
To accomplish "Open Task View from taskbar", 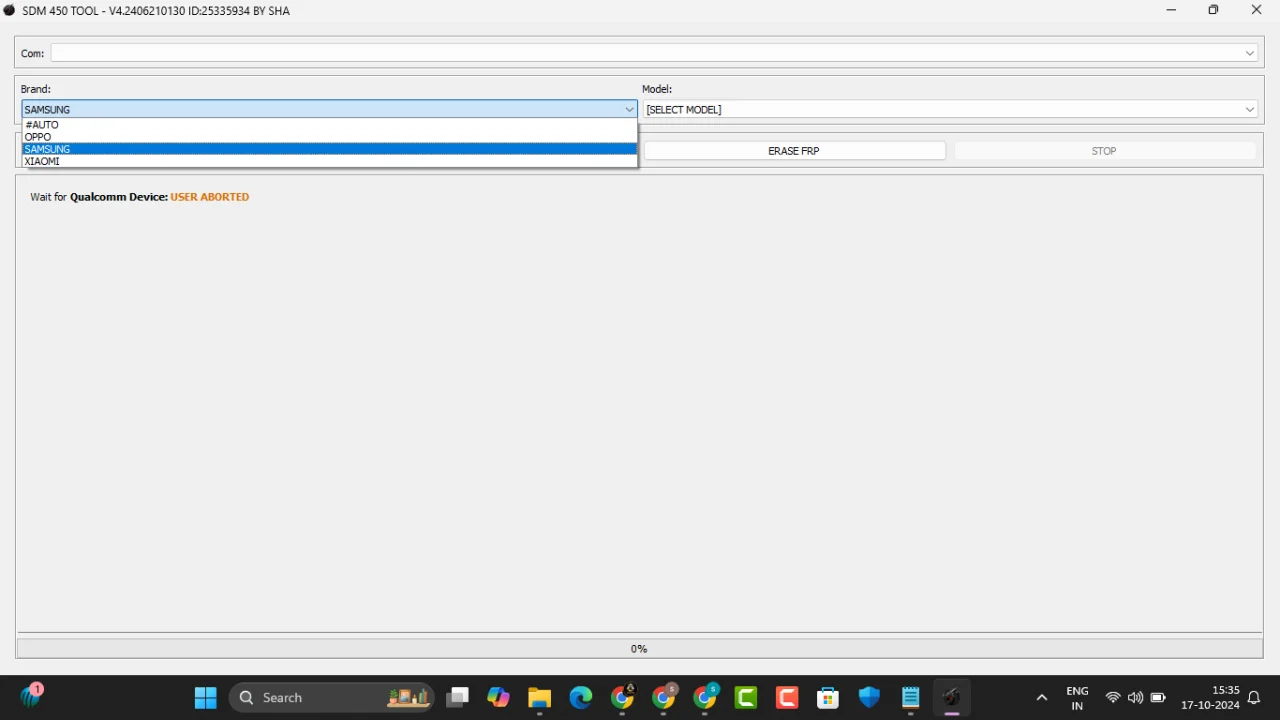I will pos(458,697).
